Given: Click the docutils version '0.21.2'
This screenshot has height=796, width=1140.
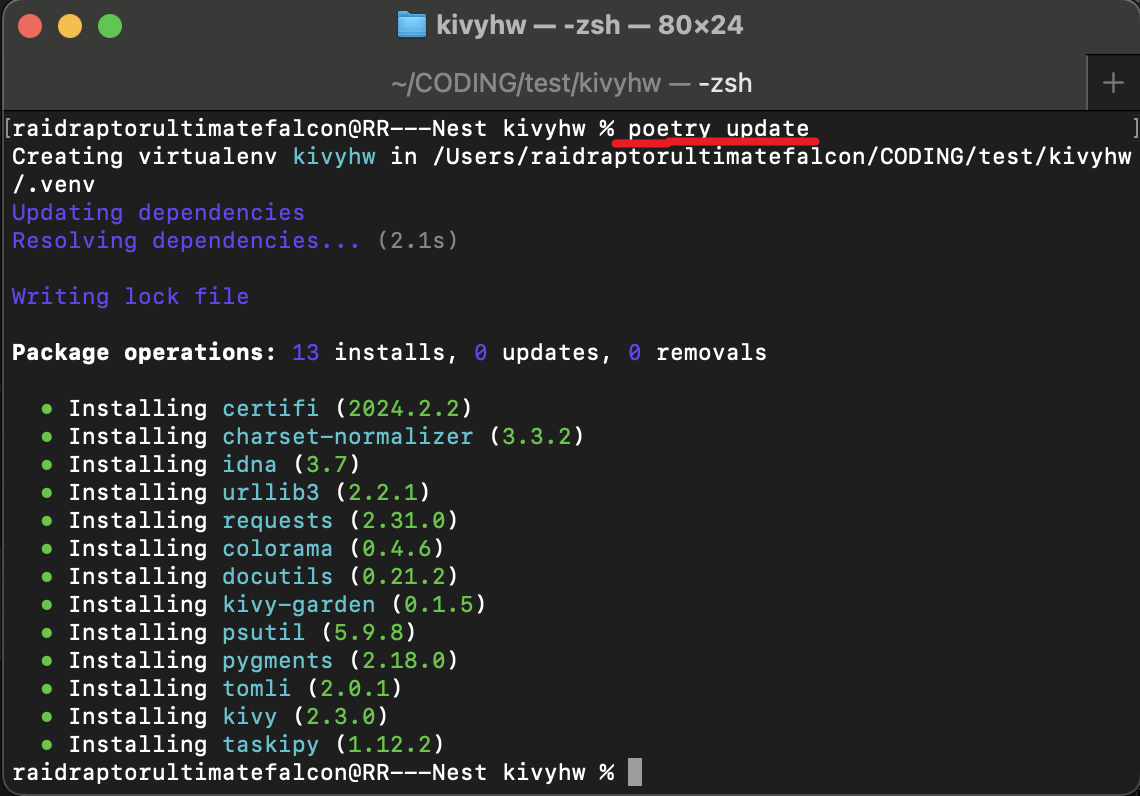Looking at the screenshot, I should pyautogui.click(x=404, y=576).
